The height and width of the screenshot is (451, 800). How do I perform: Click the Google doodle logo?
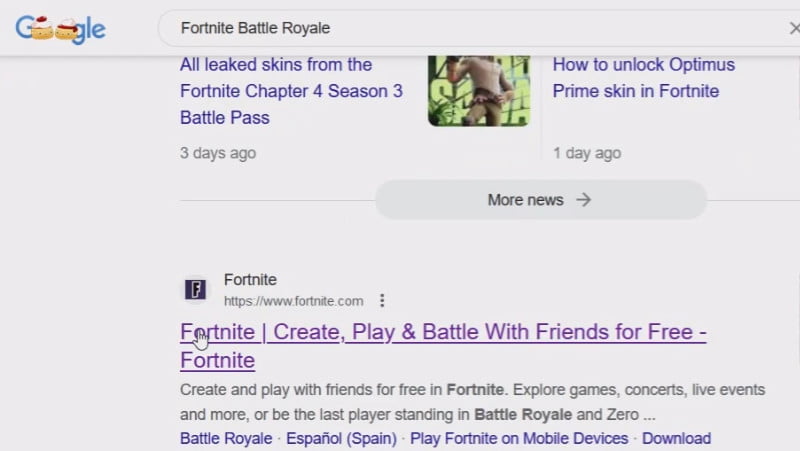tap(60, 29)
